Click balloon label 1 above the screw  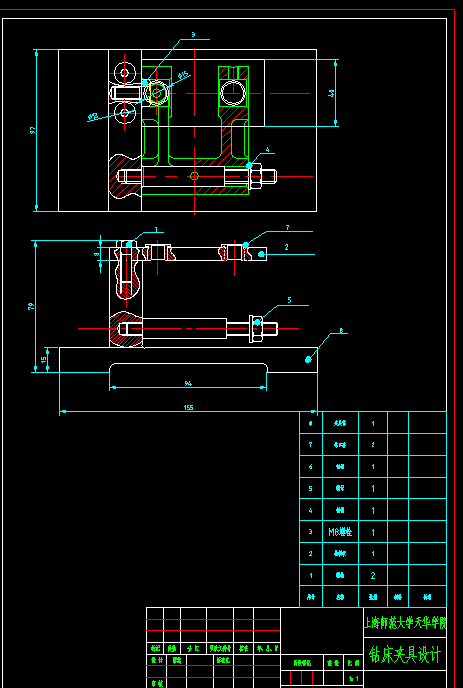(x=156, y=229)
